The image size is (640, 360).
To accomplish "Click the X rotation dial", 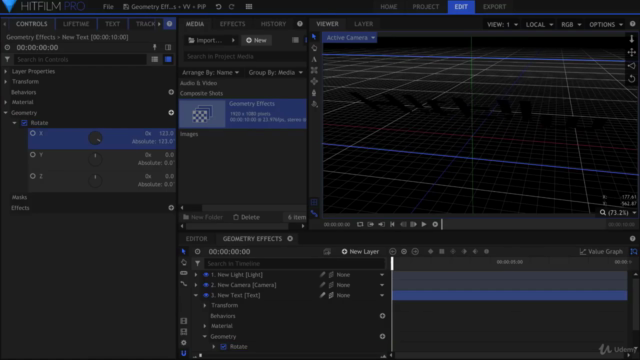I will [95, 138].
